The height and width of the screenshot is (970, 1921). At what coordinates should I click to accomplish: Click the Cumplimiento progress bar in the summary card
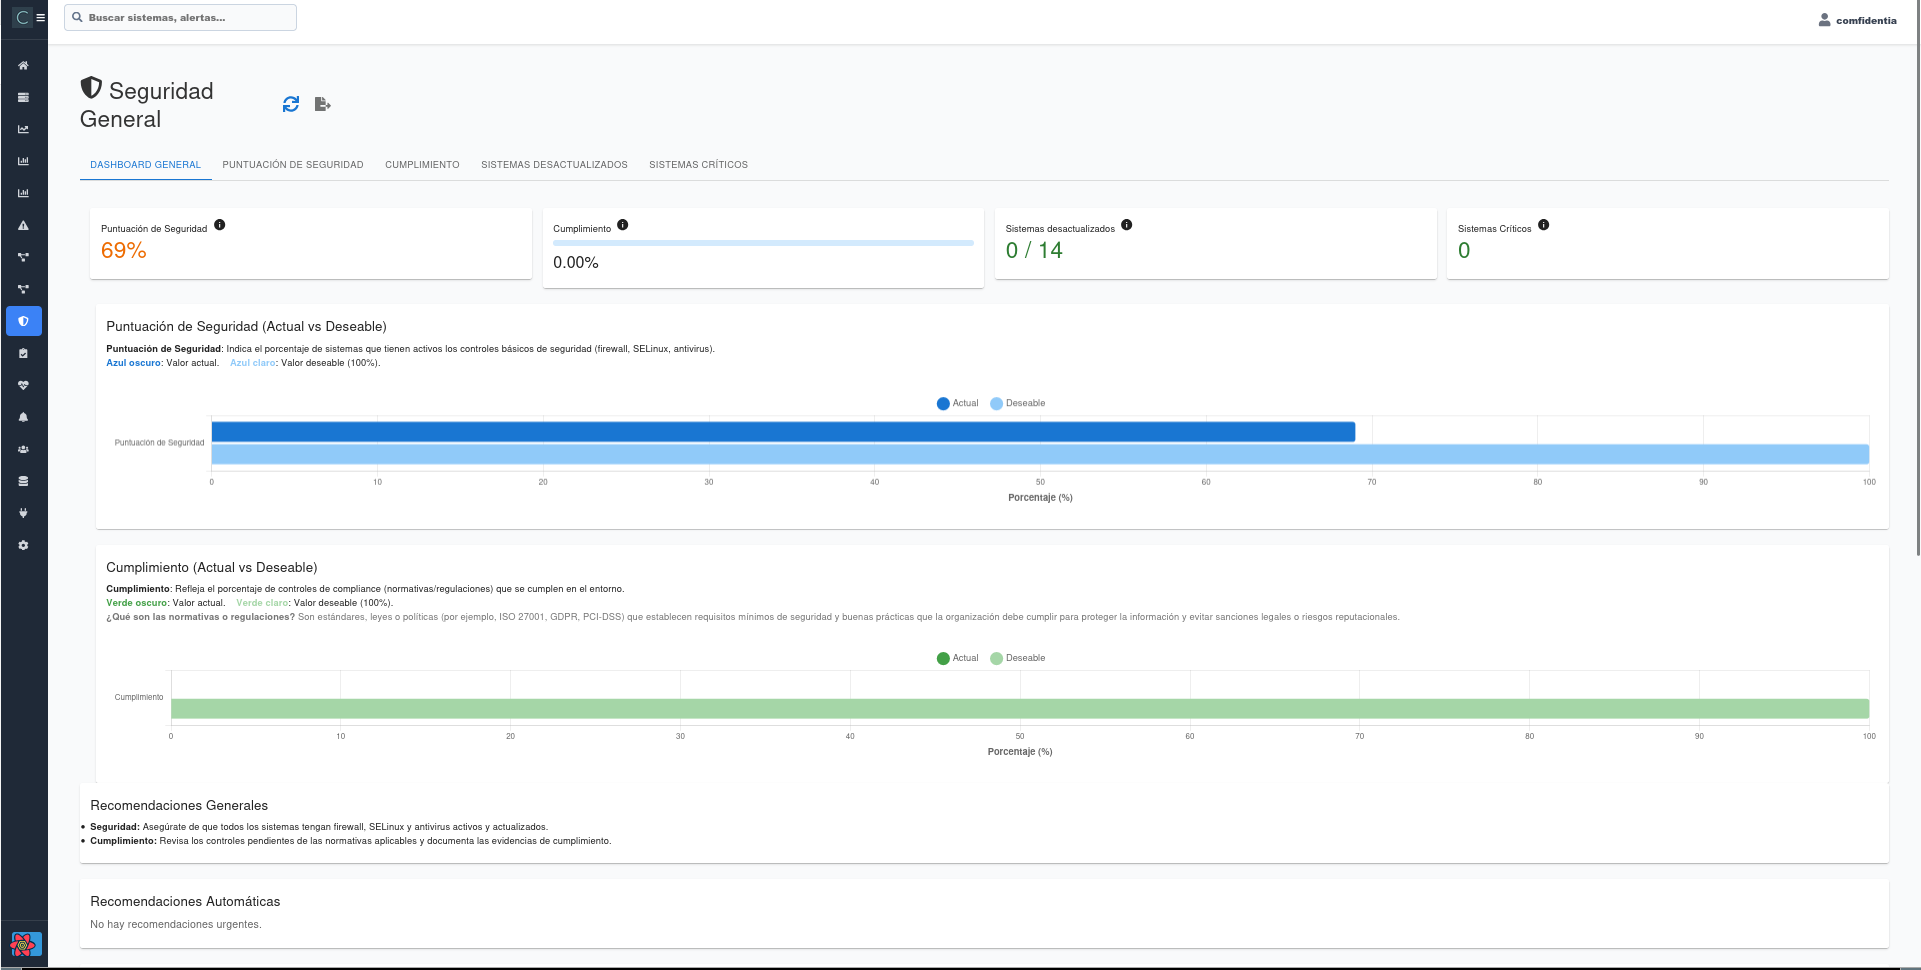pos(763,243)
